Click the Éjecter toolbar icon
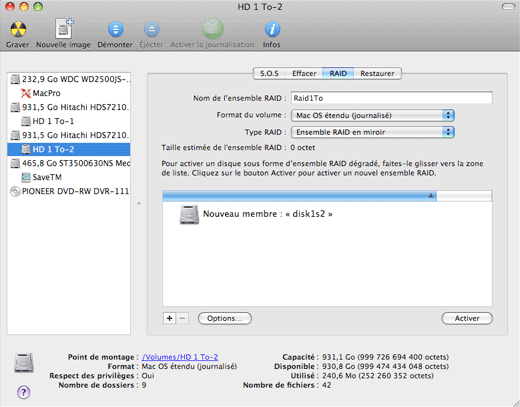Screen dimensions: 520x407 152,29
